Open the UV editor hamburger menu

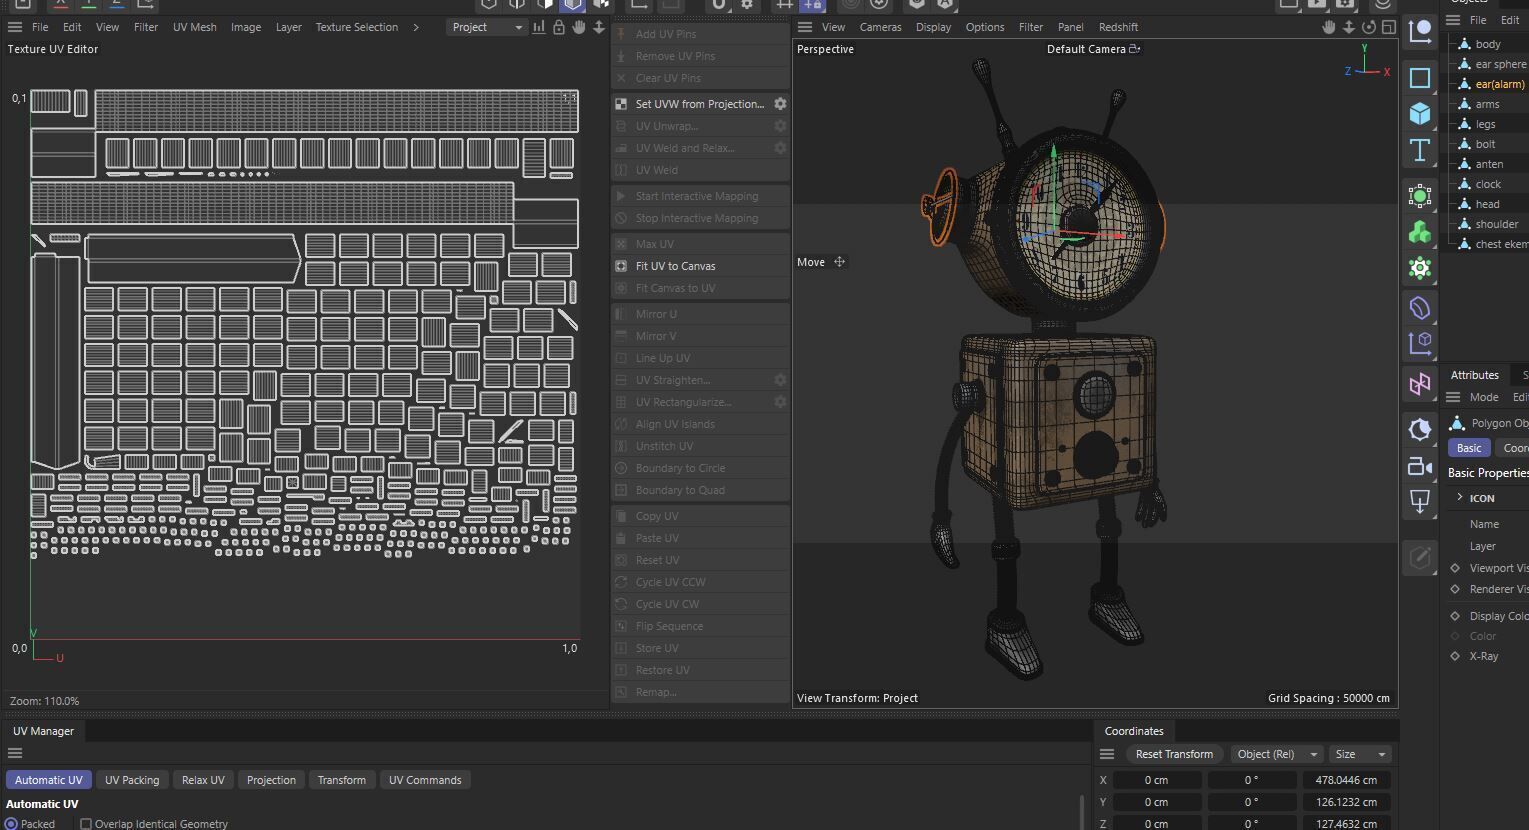(x=15, y=27)
